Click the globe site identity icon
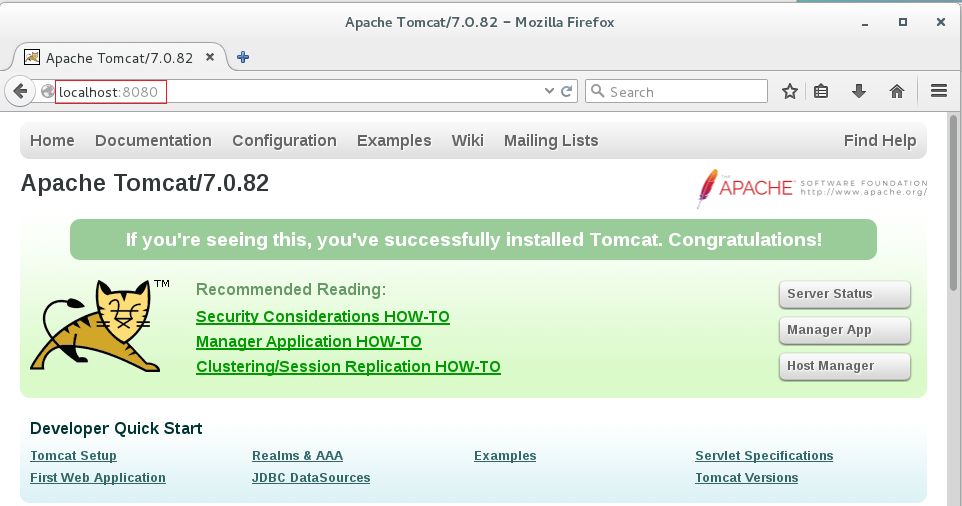962x506 pixels. tap(47, 92)
